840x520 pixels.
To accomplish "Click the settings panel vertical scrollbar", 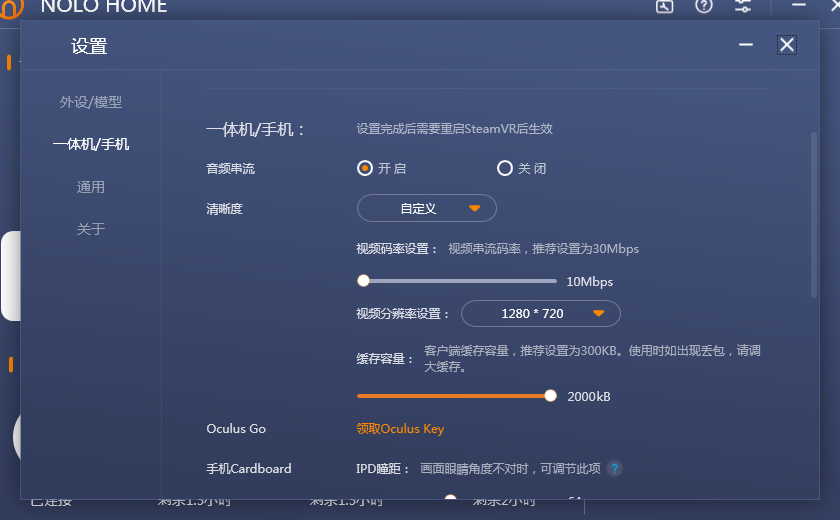I will pos(814,215).
